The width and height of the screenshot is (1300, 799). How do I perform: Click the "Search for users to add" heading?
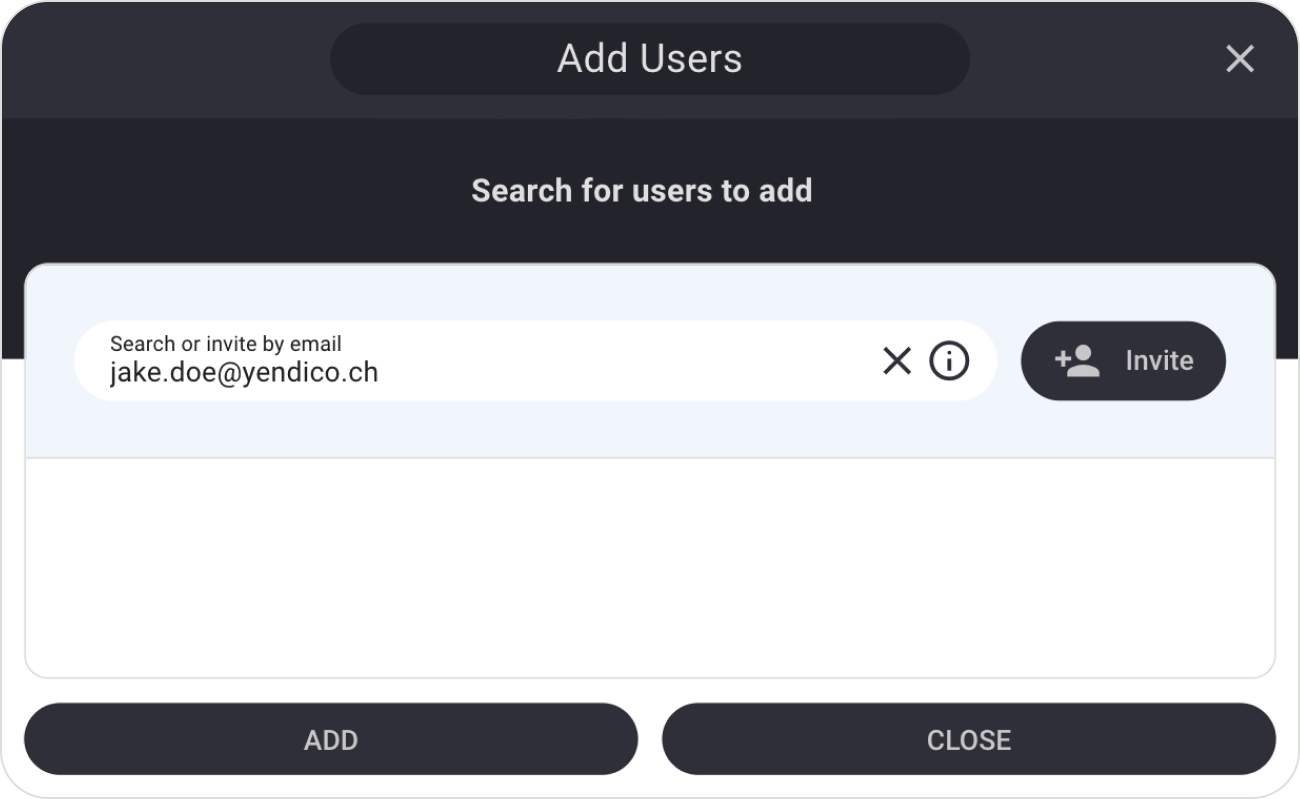click(x=641, y=190)
